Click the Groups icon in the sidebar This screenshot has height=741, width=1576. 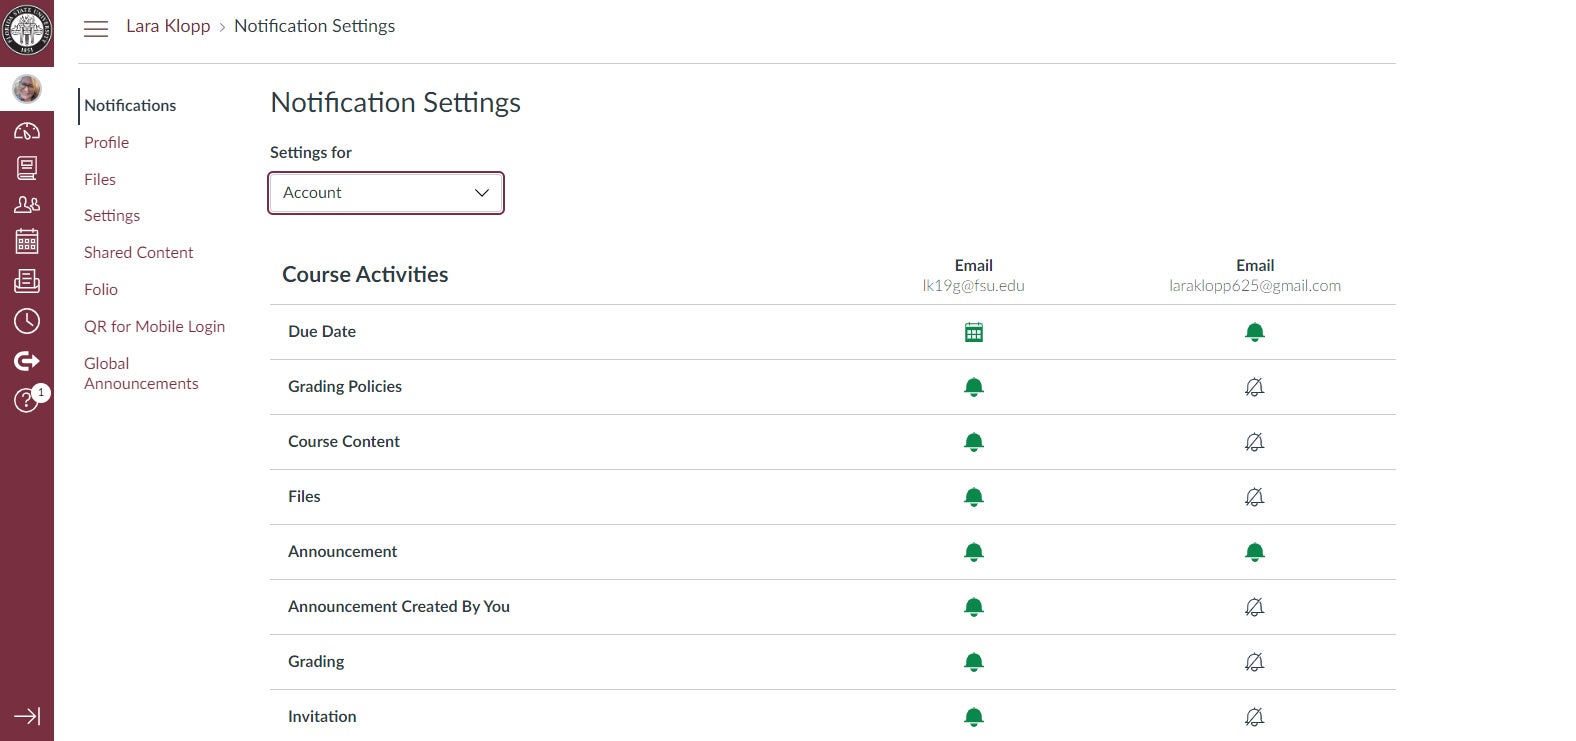[27, 204]
